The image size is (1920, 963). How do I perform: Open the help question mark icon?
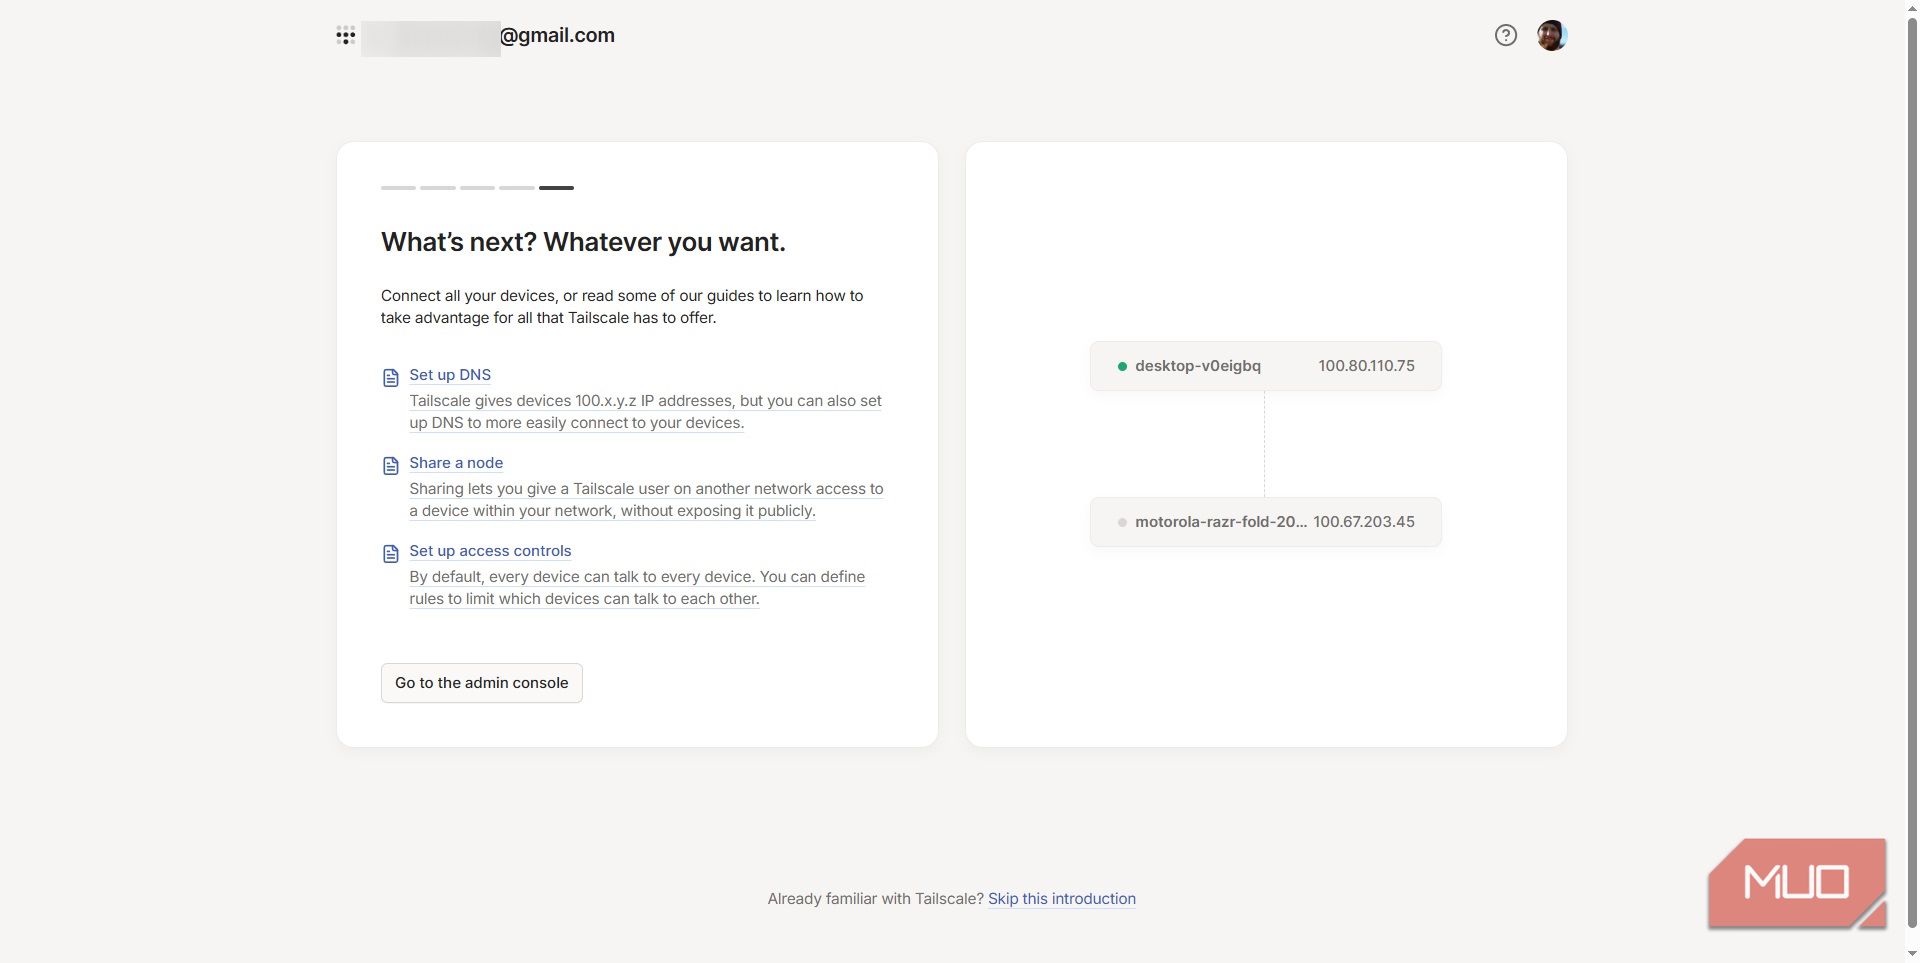click(x=1506, y=35)
